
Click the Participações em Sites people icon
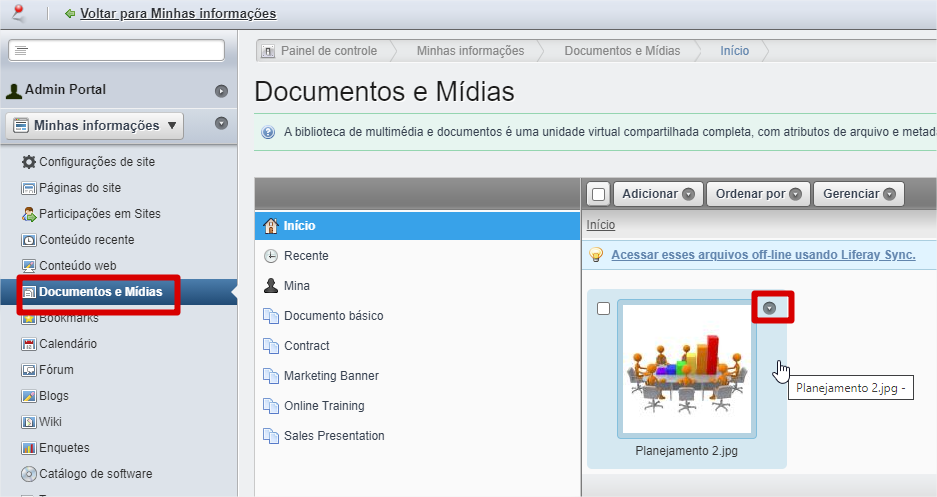pos(28,214)
